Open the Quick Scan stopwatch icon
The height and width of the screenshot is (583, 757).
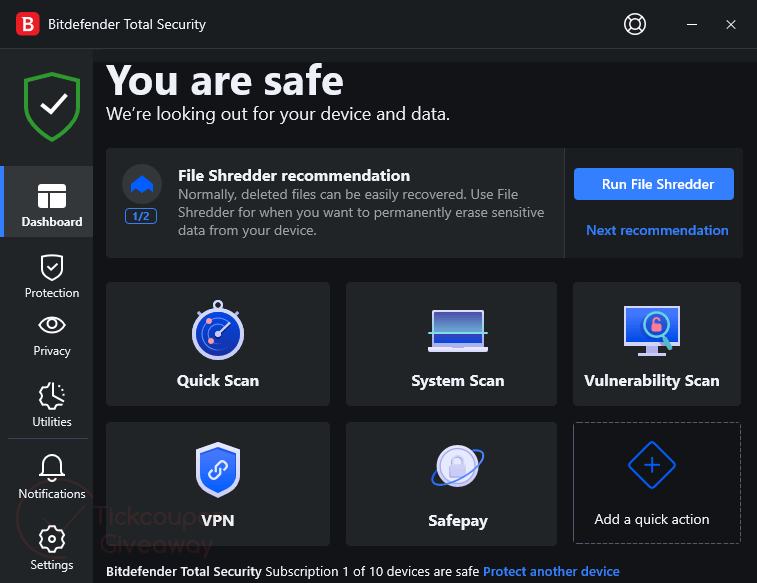coord(218,333)
